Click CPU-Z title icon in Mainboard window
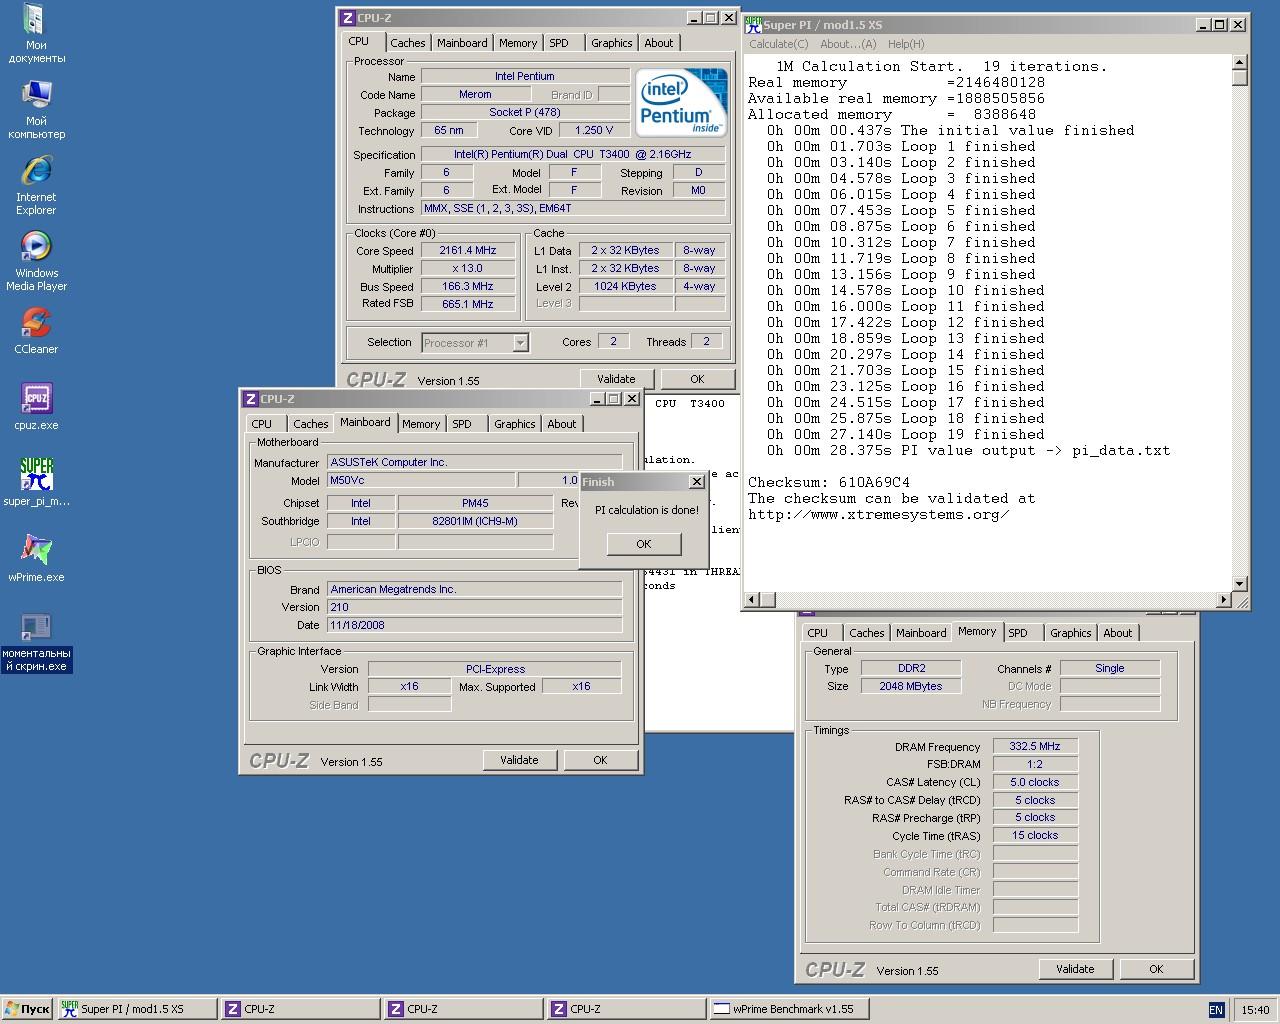Viewport: 1280px width, 1024px height. pos(250,399)
